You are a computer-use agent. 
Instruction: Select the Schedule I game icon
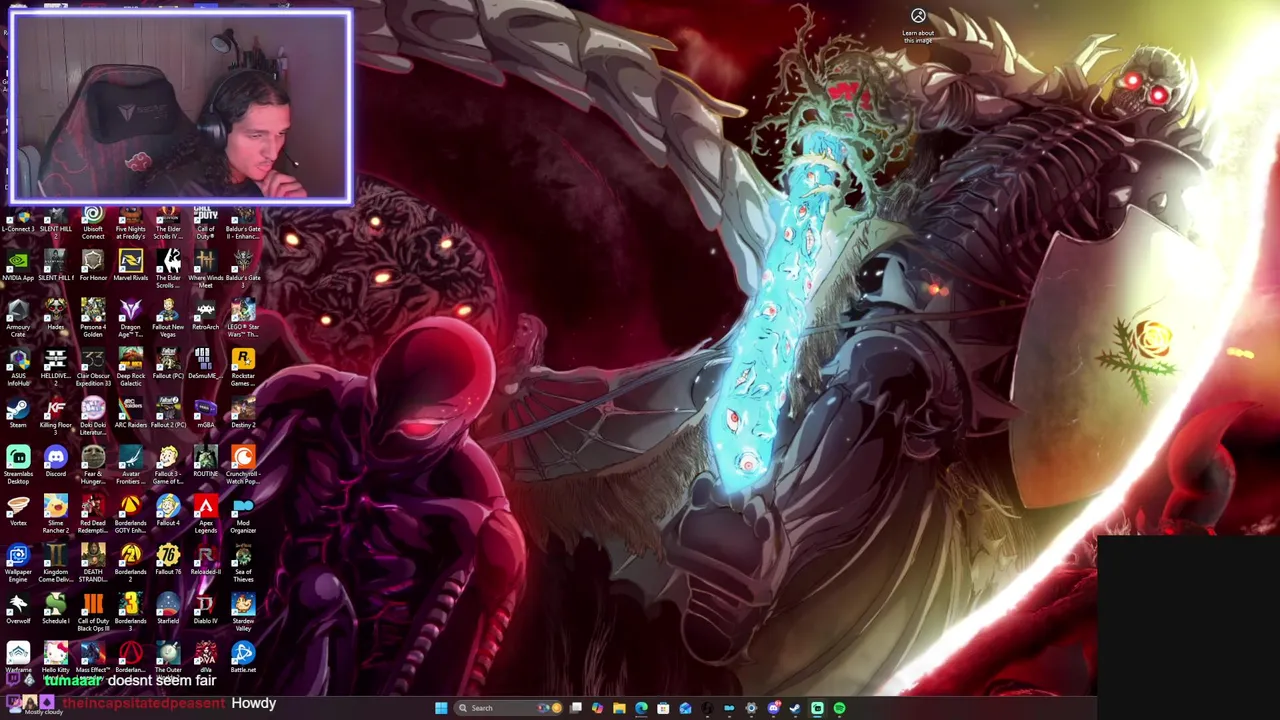click(55, 609)
